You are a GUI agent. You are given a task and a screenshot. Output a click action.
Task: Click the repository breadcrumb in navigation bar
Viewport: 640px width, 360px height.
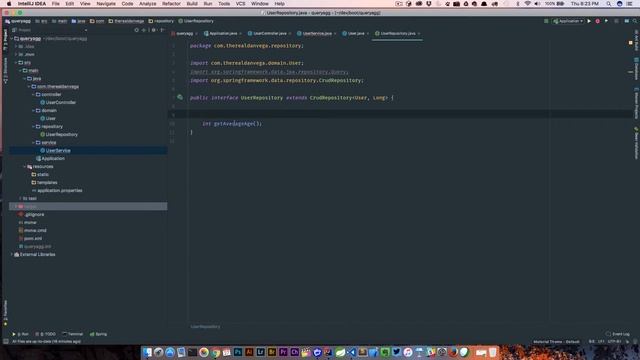pos(161,21)
